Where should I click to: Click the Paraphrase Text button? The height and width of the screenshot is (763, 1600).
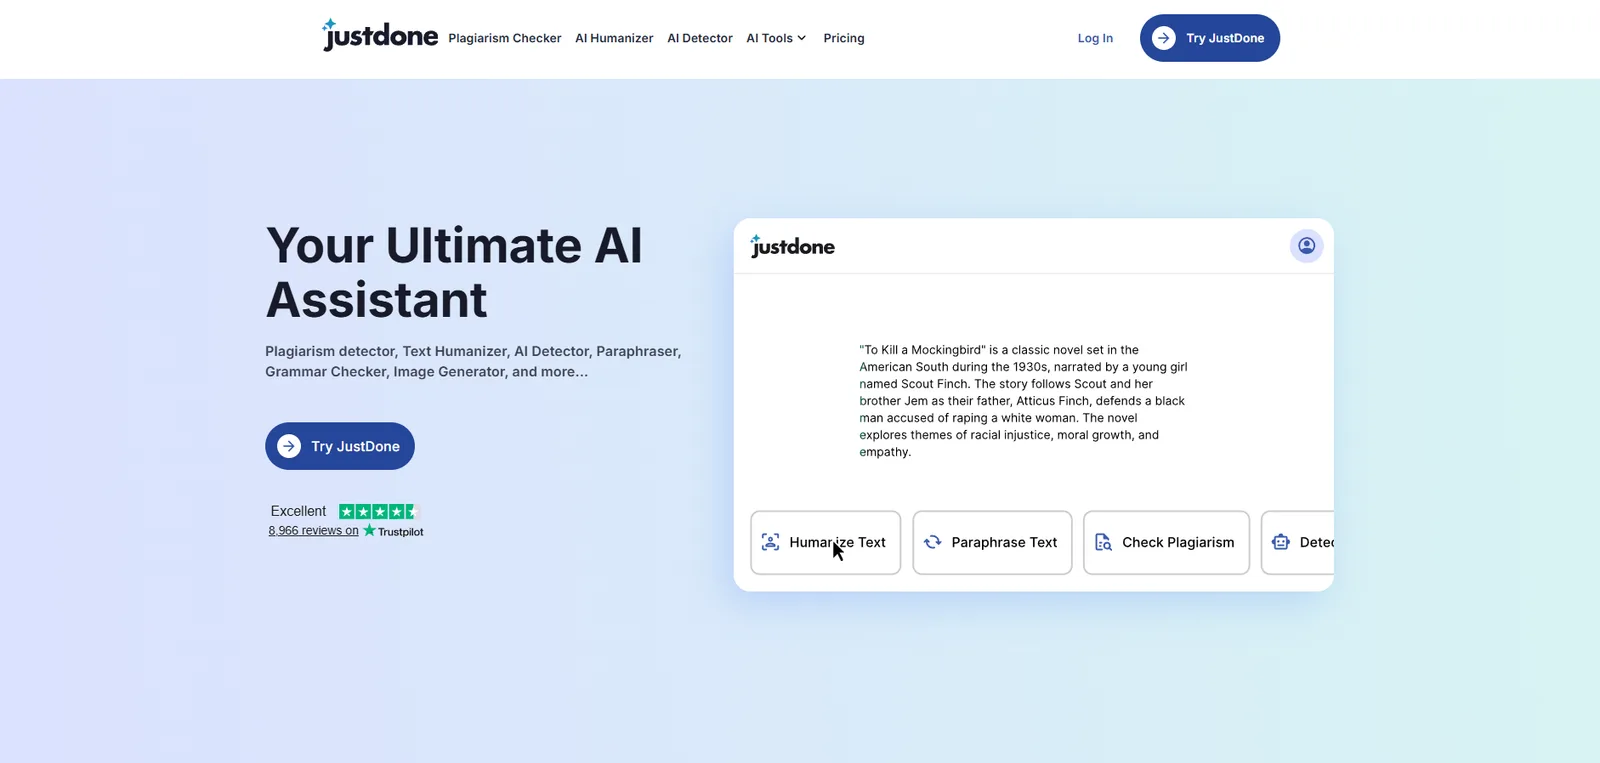tap(992, 543)
